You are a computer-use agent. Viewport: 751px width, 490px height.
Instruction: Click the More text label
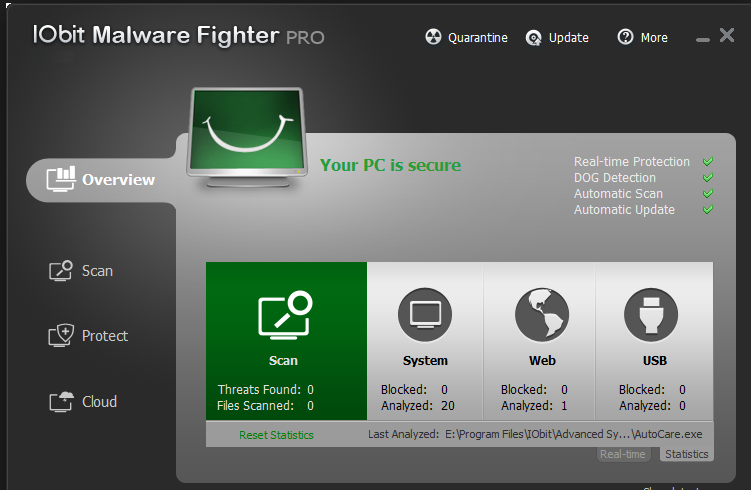[654, 37]
